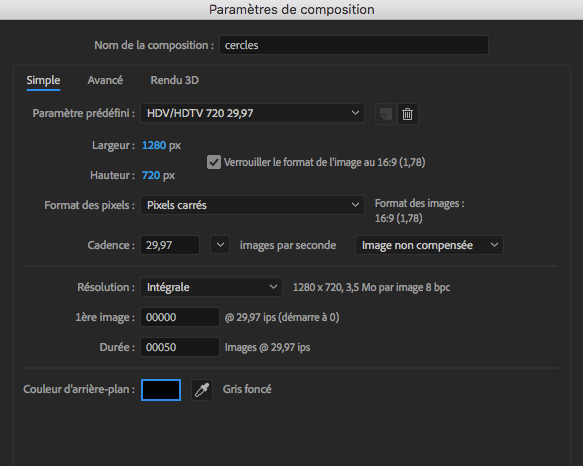Viewport: 583px width, 466px height.
Task: Click the 1ère image 00000 field
Action: click(180, 317)
